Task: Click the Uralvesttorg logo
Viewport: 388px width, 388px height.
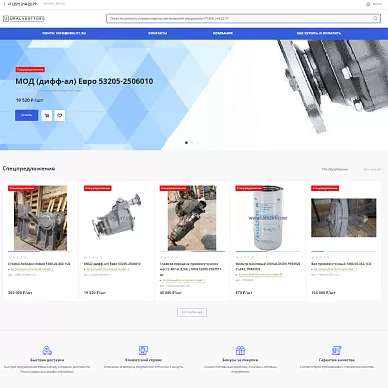Action: [24, 19]
